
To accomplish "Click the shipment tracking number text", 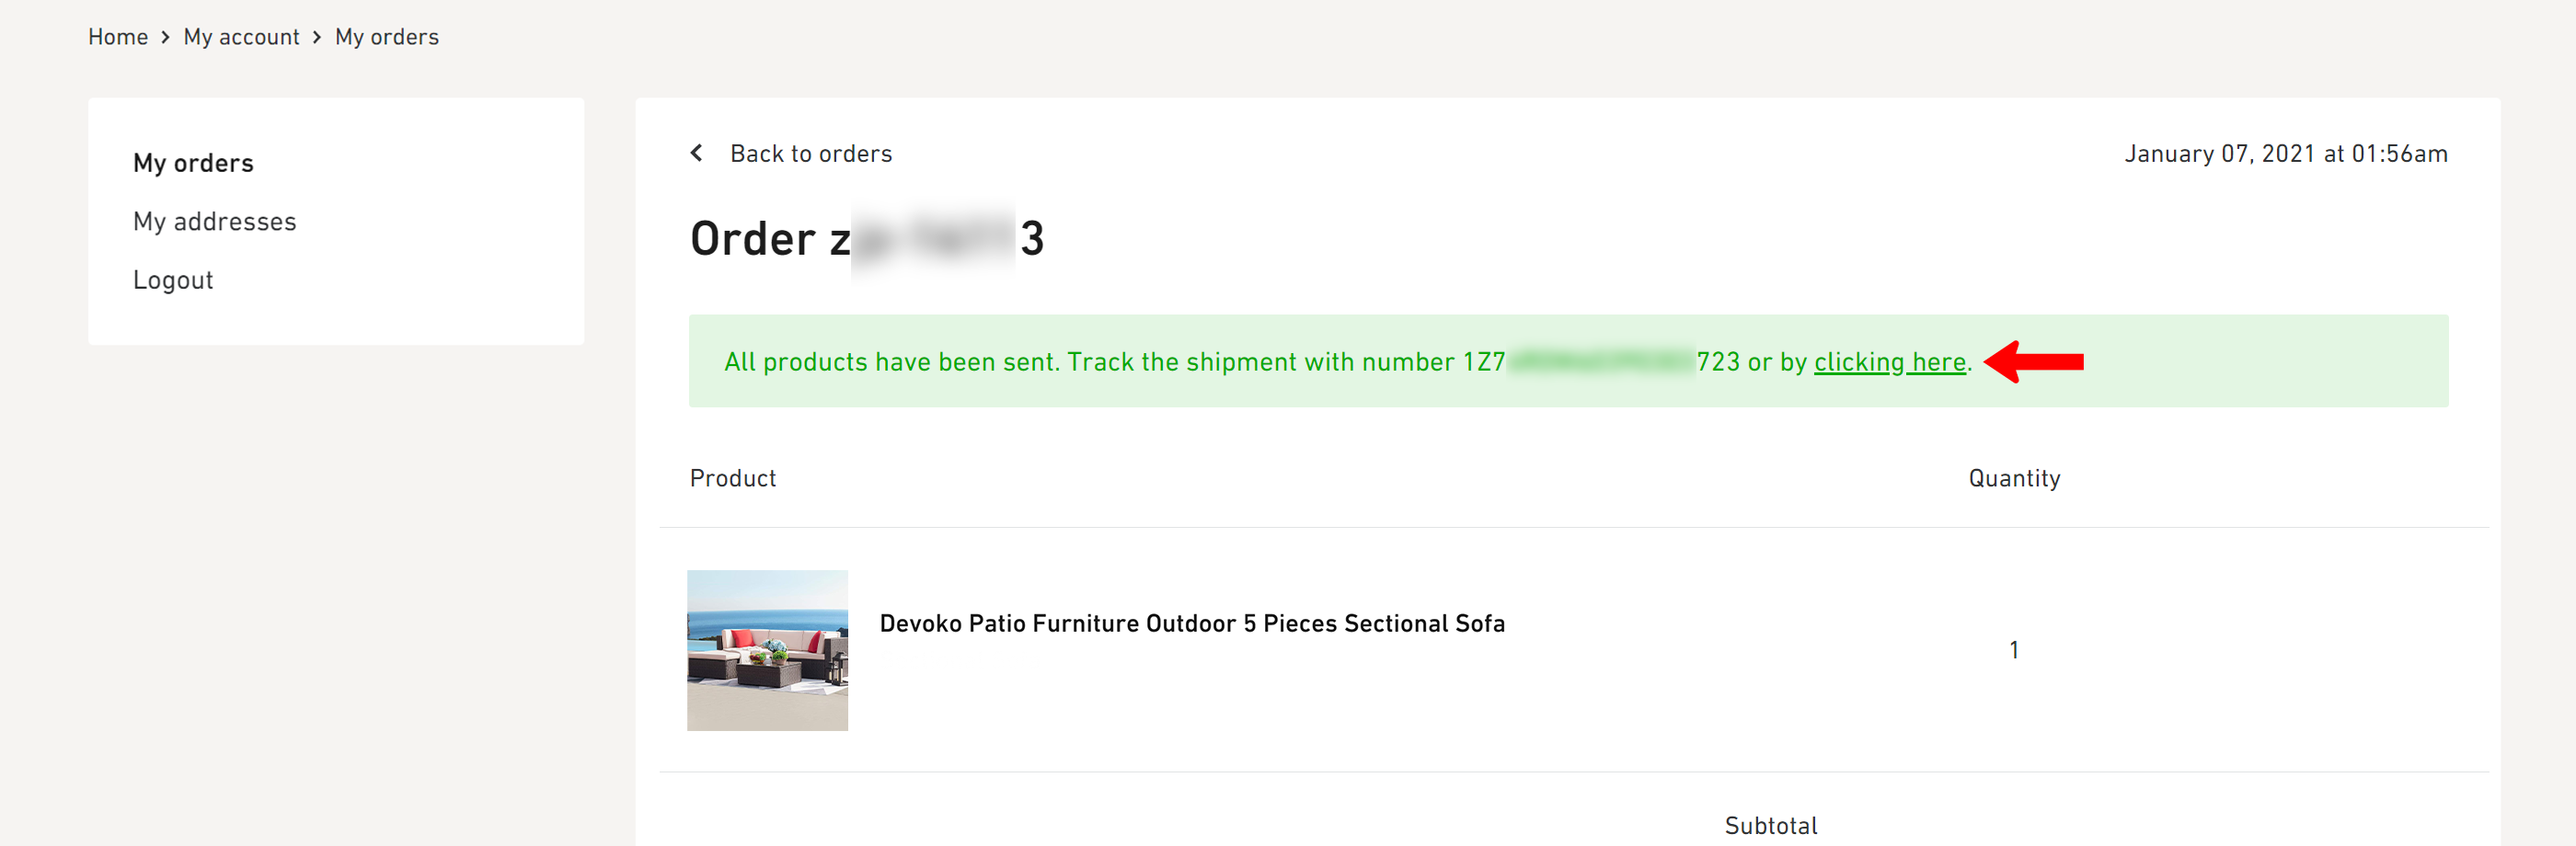I will pos(1600,362).
